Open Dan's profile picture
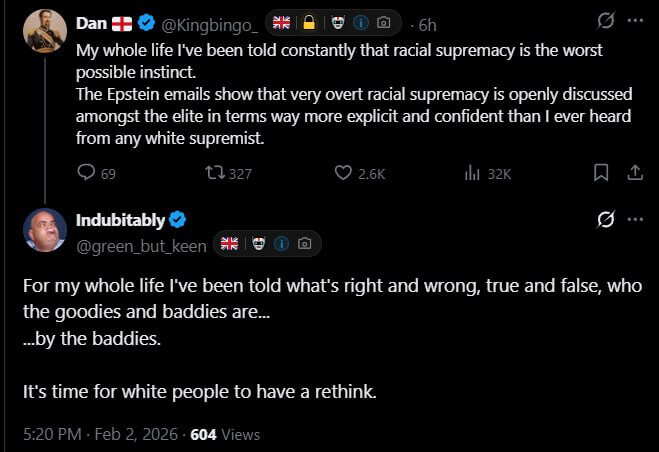 tap(44, 31)
